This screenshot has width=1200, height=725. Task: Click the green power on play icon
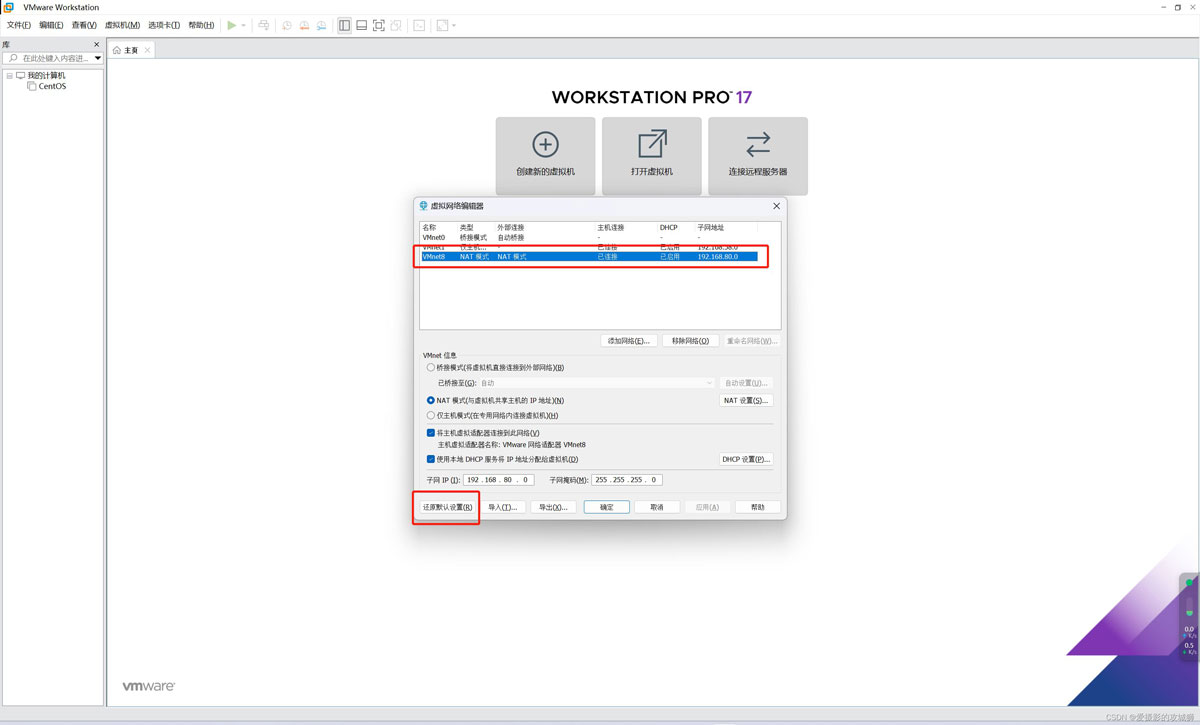coord(232,25)
